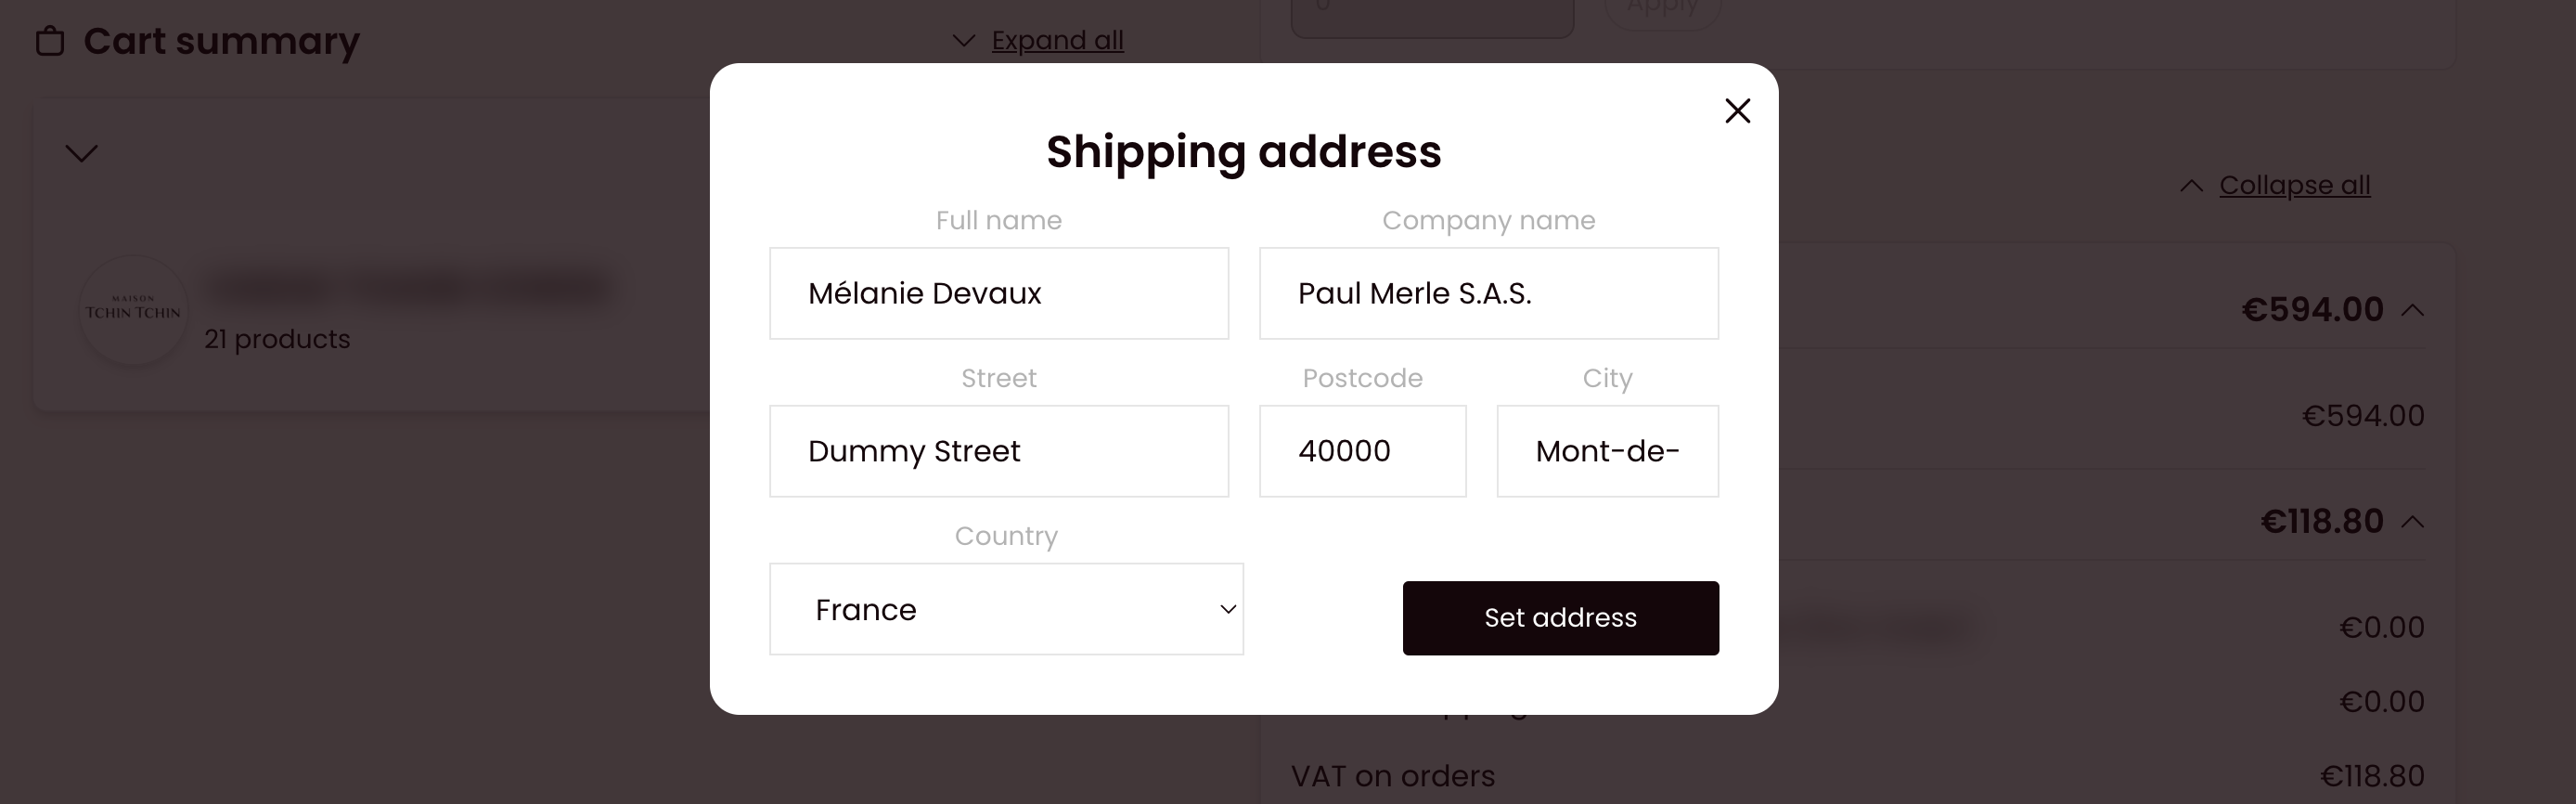This screenshot has width=2576, height=804.
Task: Open the Country dropdown showing France
Action: coord(1006,609)
